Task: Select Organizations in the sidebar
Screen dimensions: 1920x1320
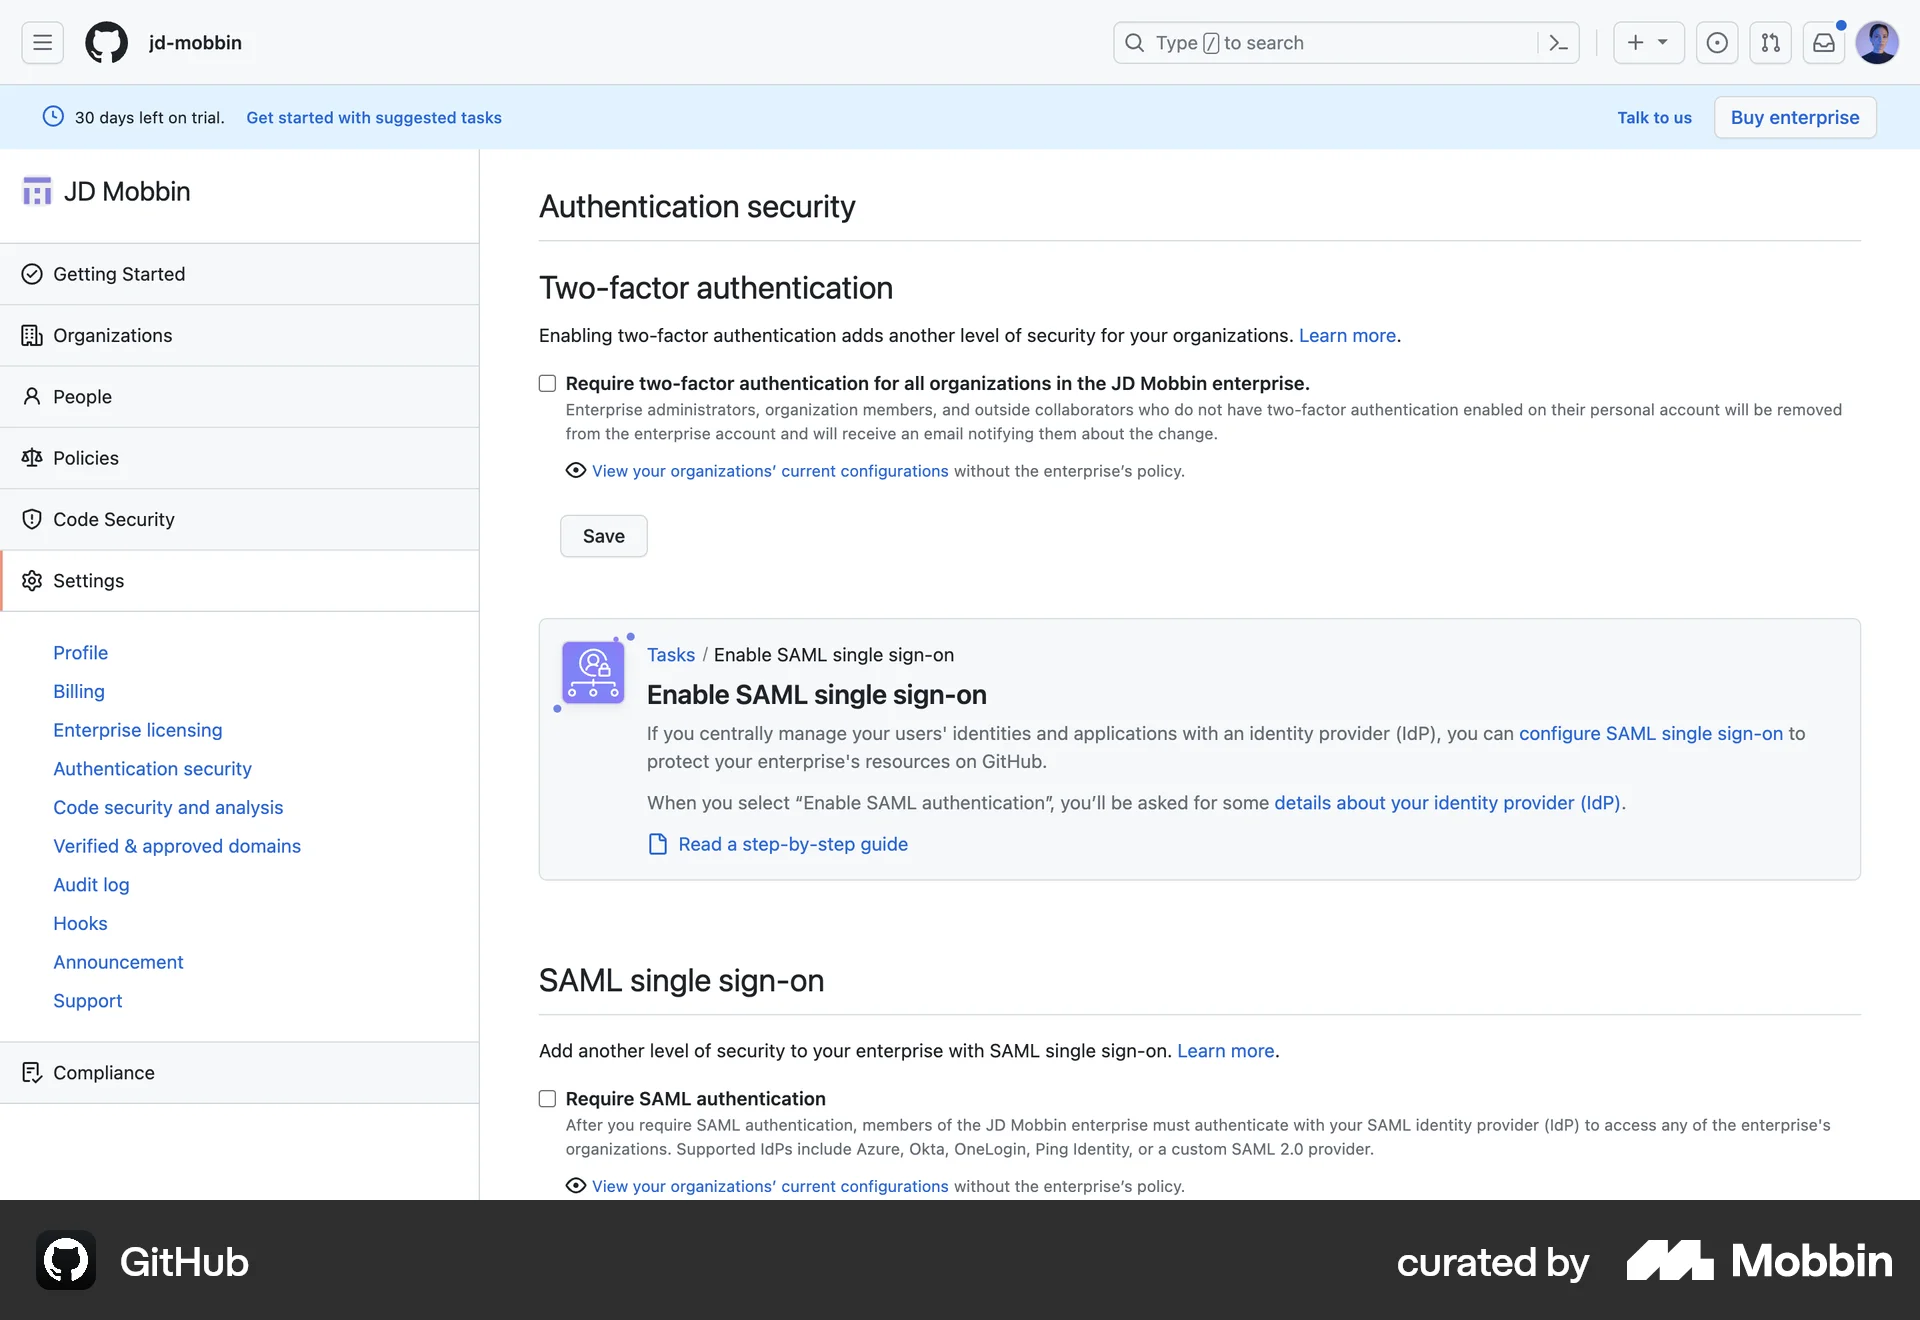Action: pyautogui.click(x=111, y=335)
